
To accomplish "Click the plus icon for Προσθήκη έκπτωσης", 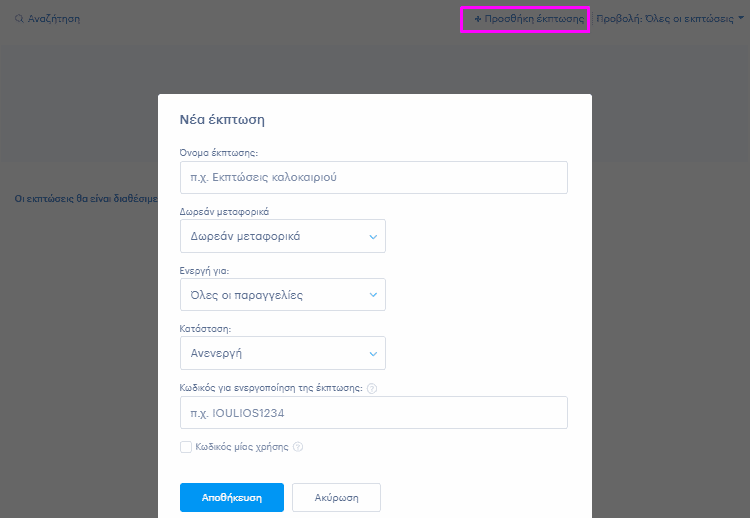I will pos(477,19).
